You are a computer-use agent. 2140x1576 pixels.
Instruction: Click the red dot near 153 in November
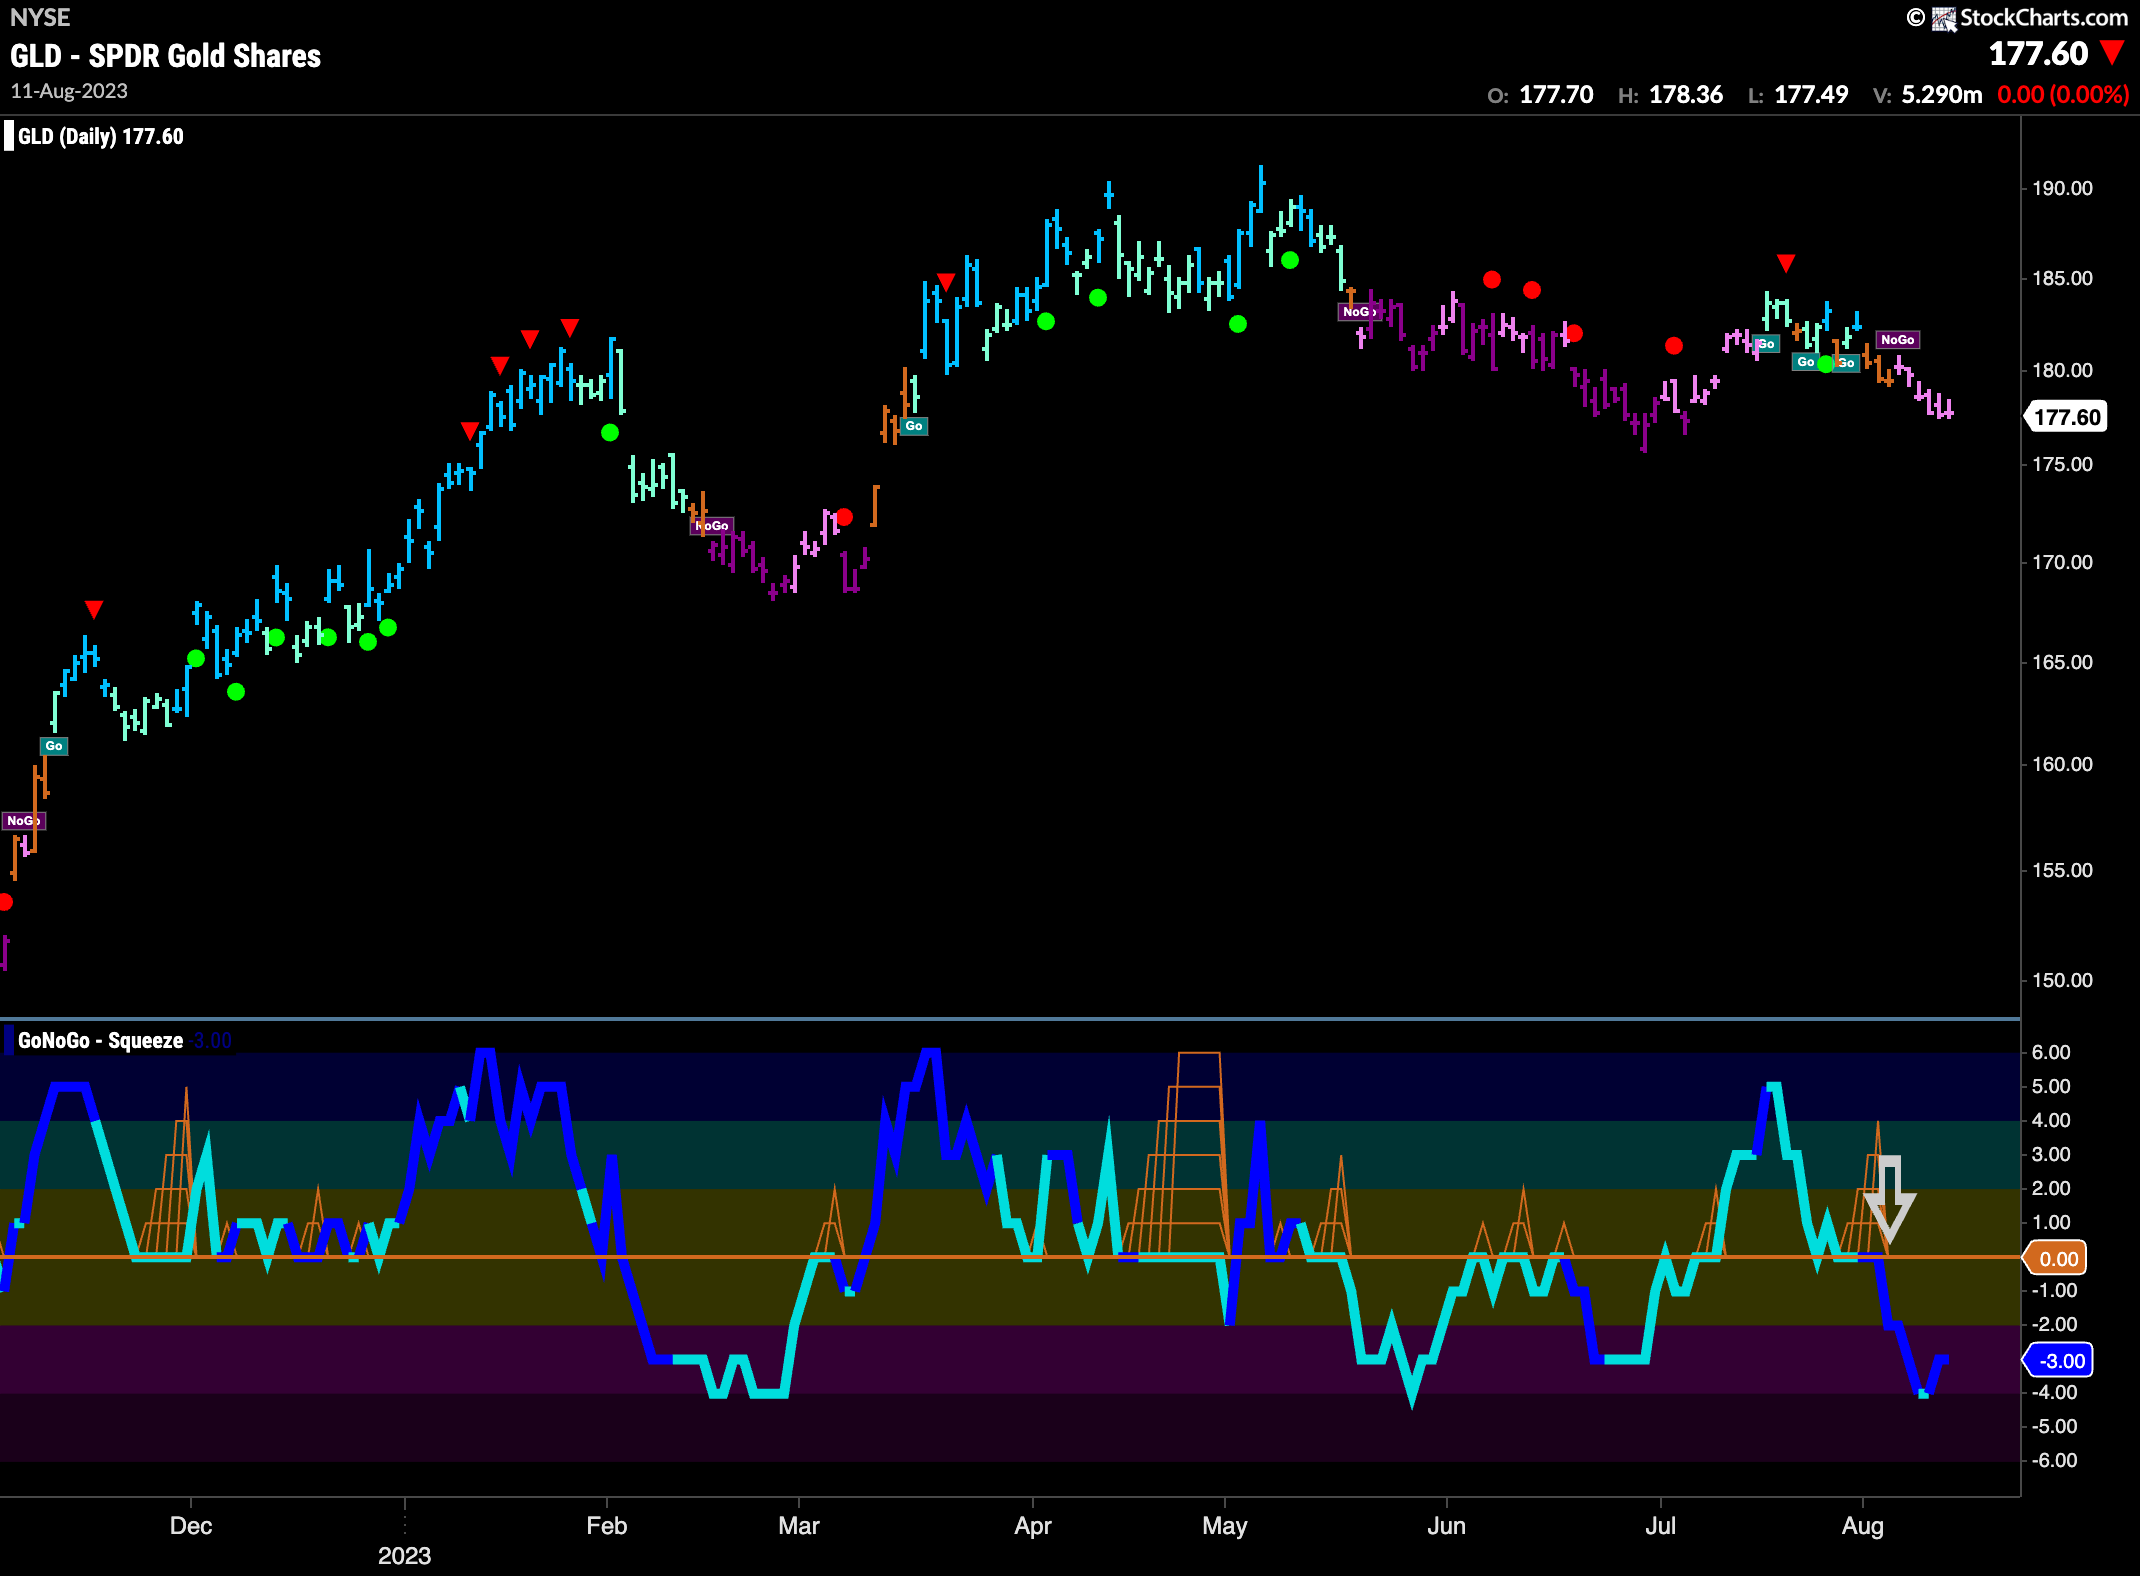tap(5, 902)
